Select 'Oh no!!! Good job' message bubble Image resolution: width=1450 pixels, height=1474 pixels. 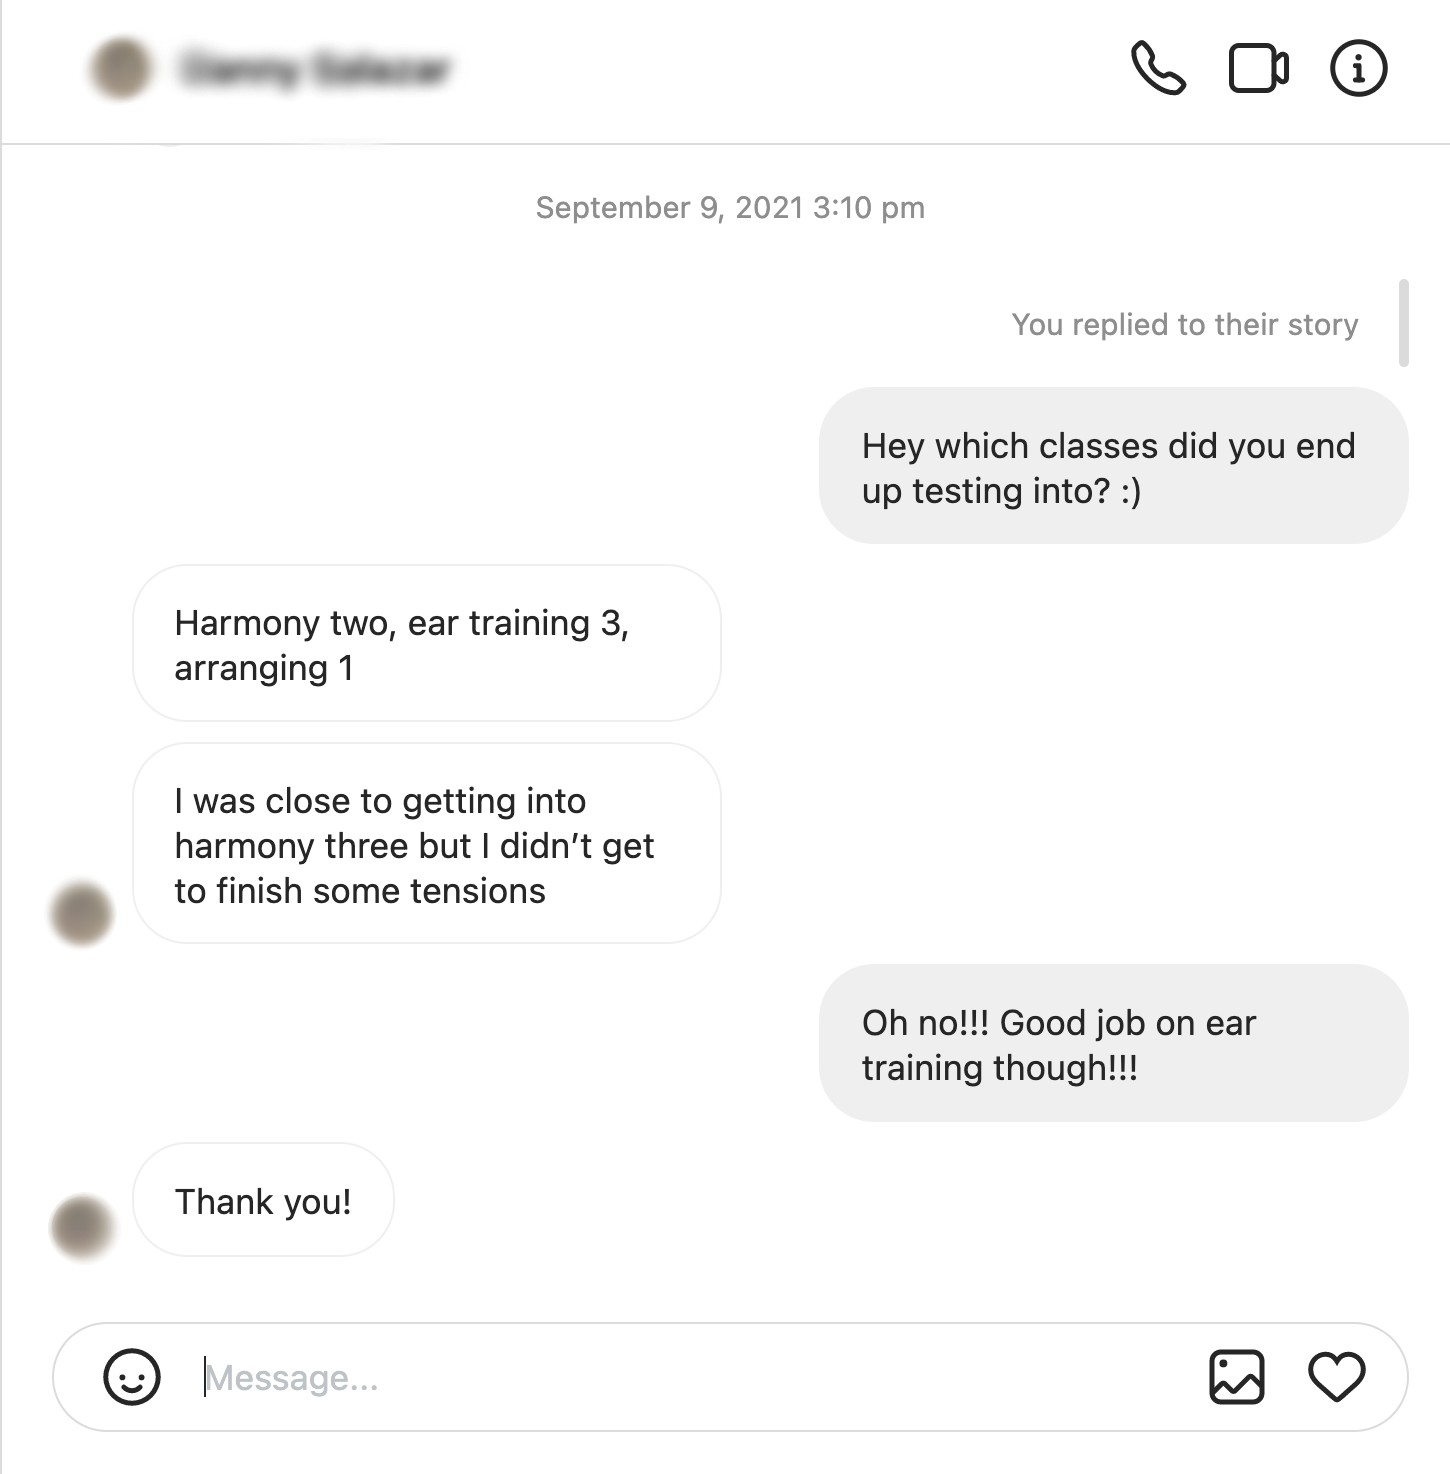pos(1113,1043)
